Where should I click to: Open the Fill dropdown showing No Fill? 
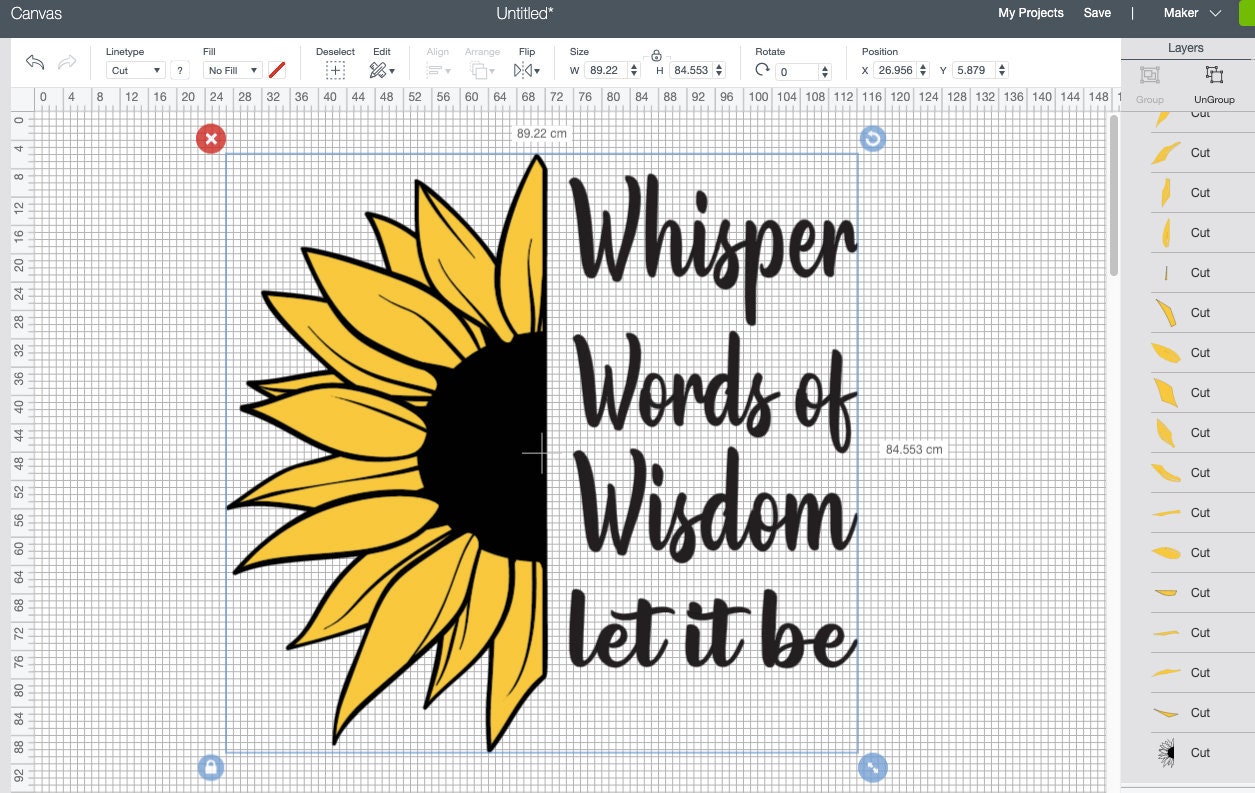click(x=231, y=70)
